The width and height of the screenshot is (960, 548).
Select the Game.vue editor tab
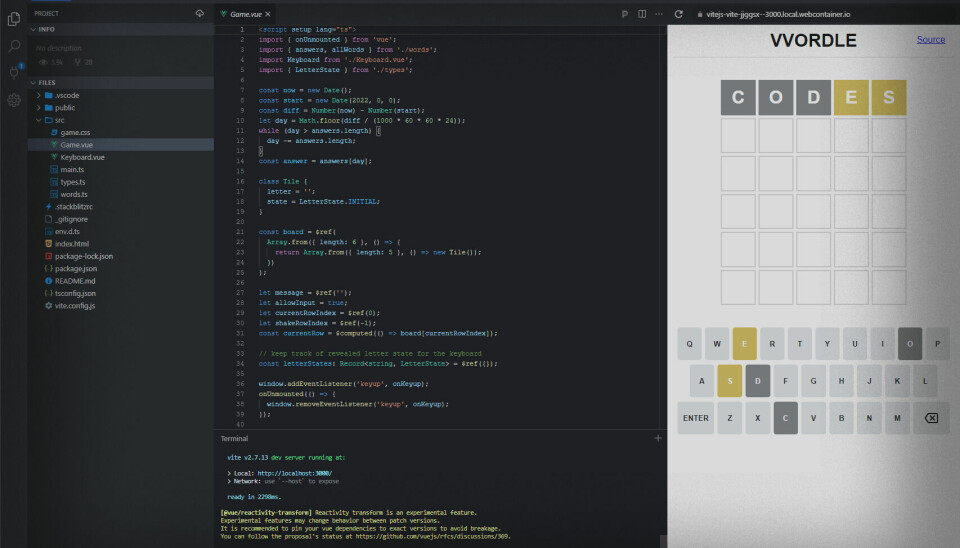coord(245,14)
